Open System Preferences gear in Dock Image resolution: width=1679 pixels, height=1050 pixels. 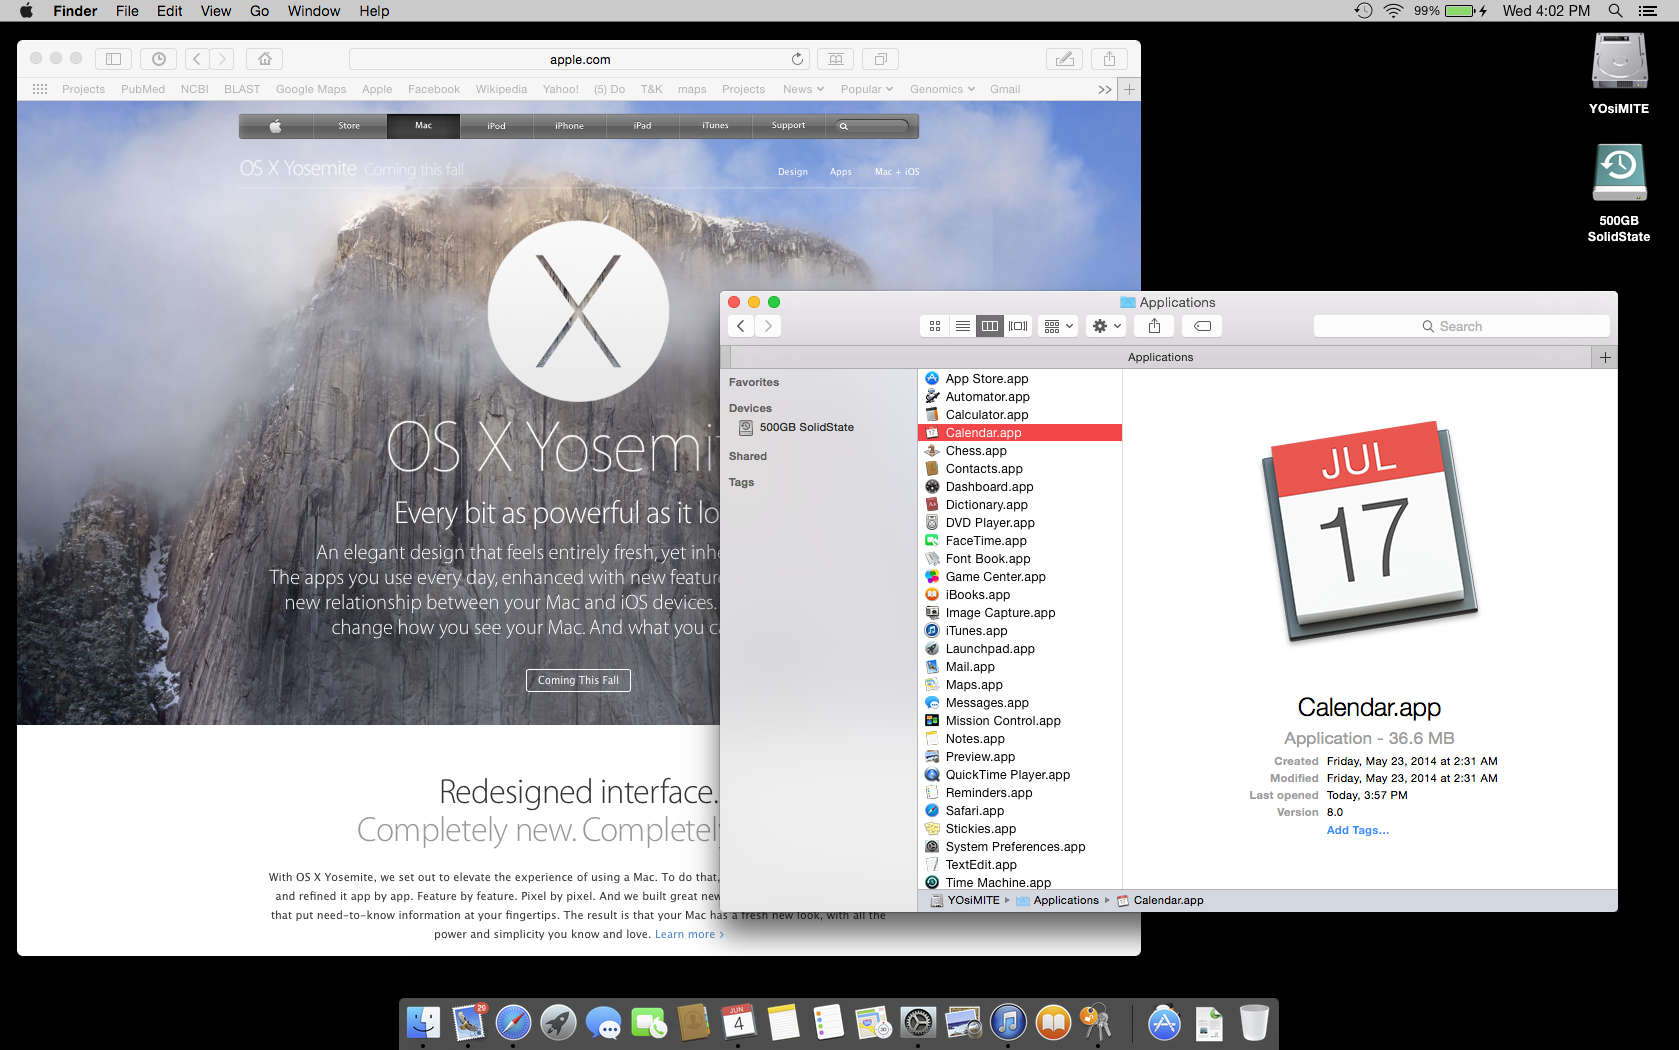click(918, 1022)
